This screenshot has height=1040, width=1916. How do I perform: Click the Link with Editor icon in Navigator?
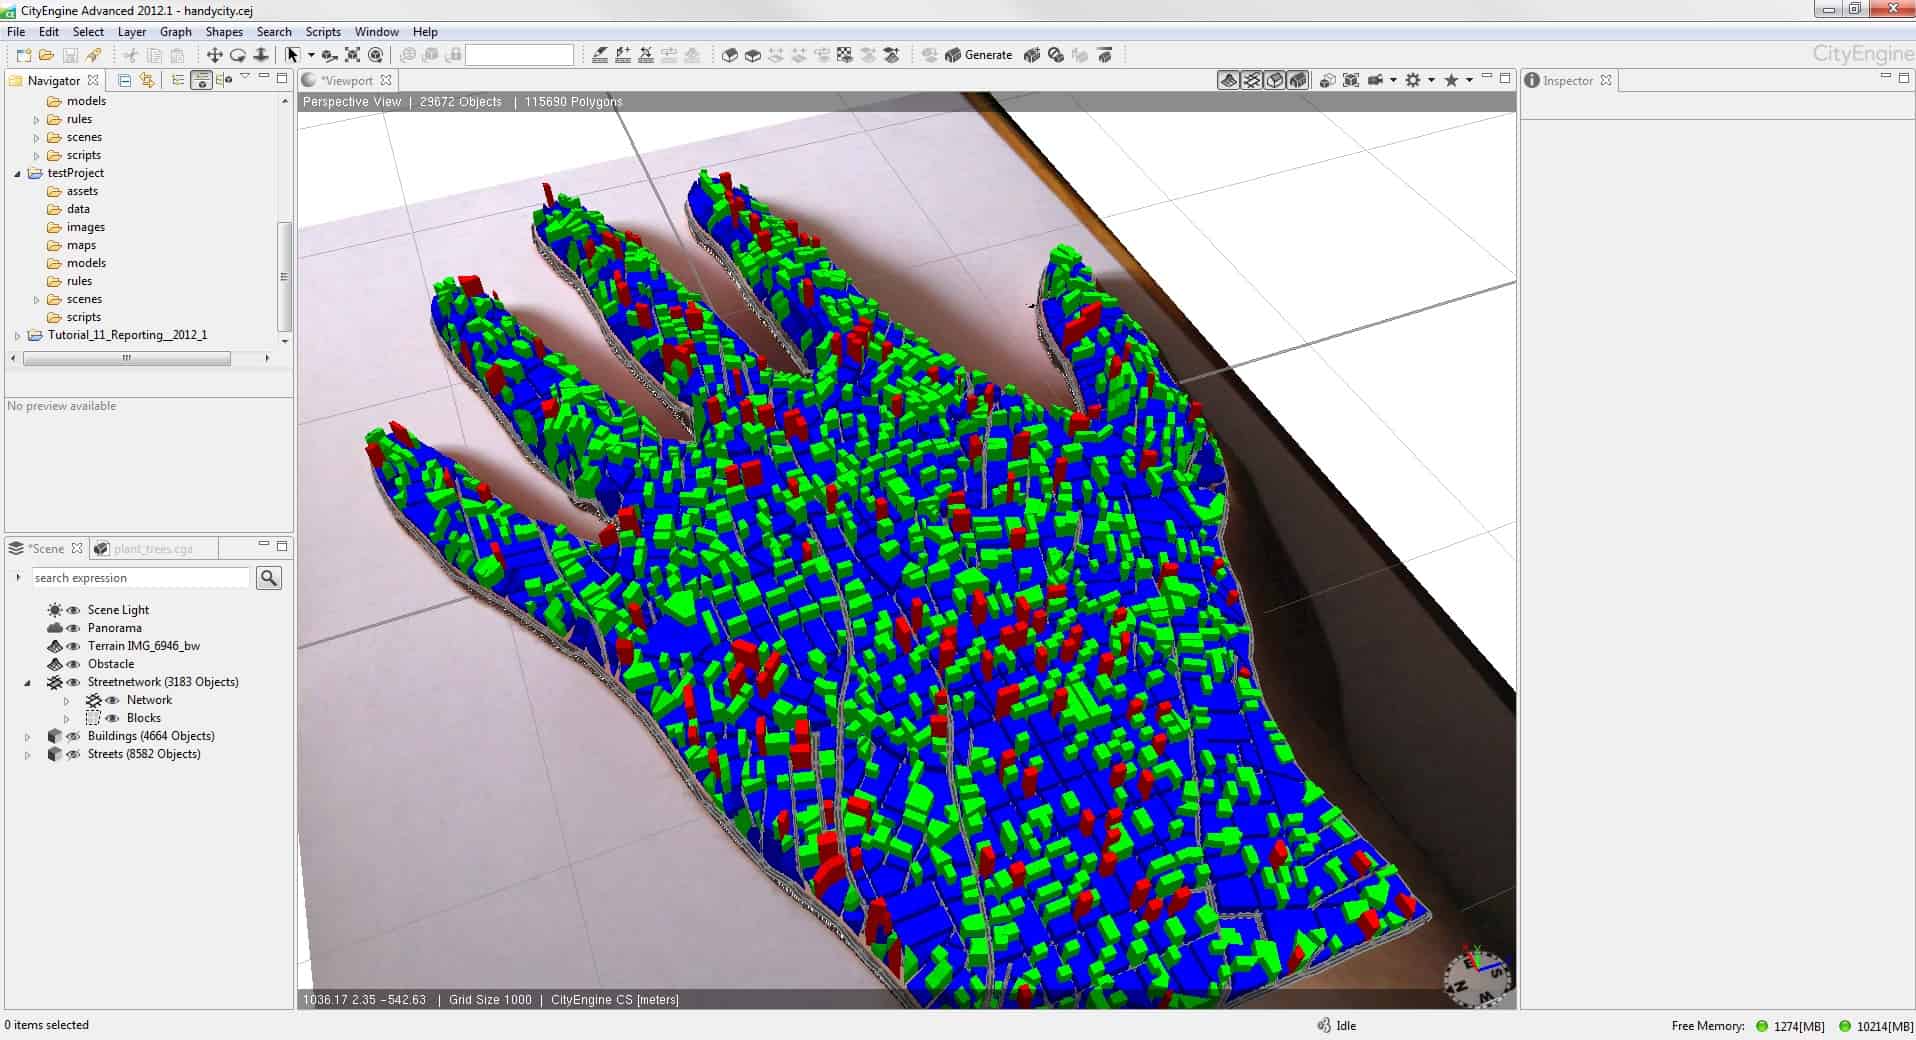pos(147,80)
